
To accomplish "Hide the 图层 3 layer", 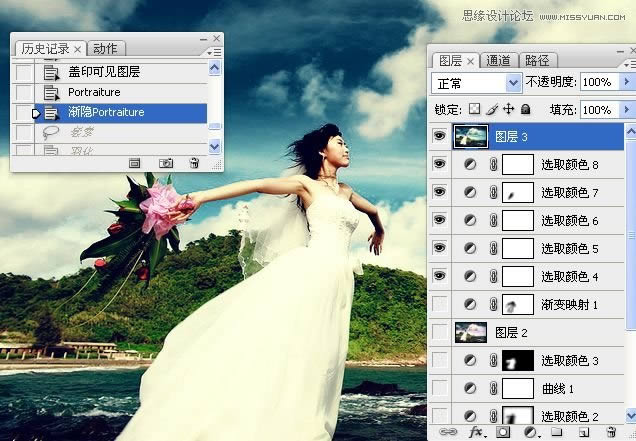I will point(439,137).
